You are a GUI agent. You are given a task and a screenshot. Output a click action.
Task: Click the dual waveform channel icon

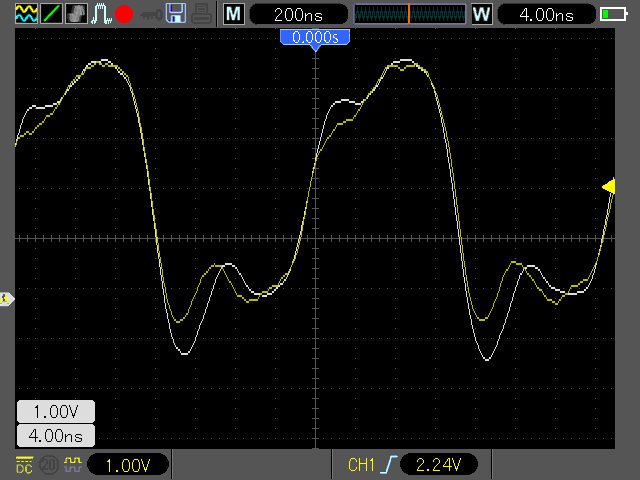point(27,13)
